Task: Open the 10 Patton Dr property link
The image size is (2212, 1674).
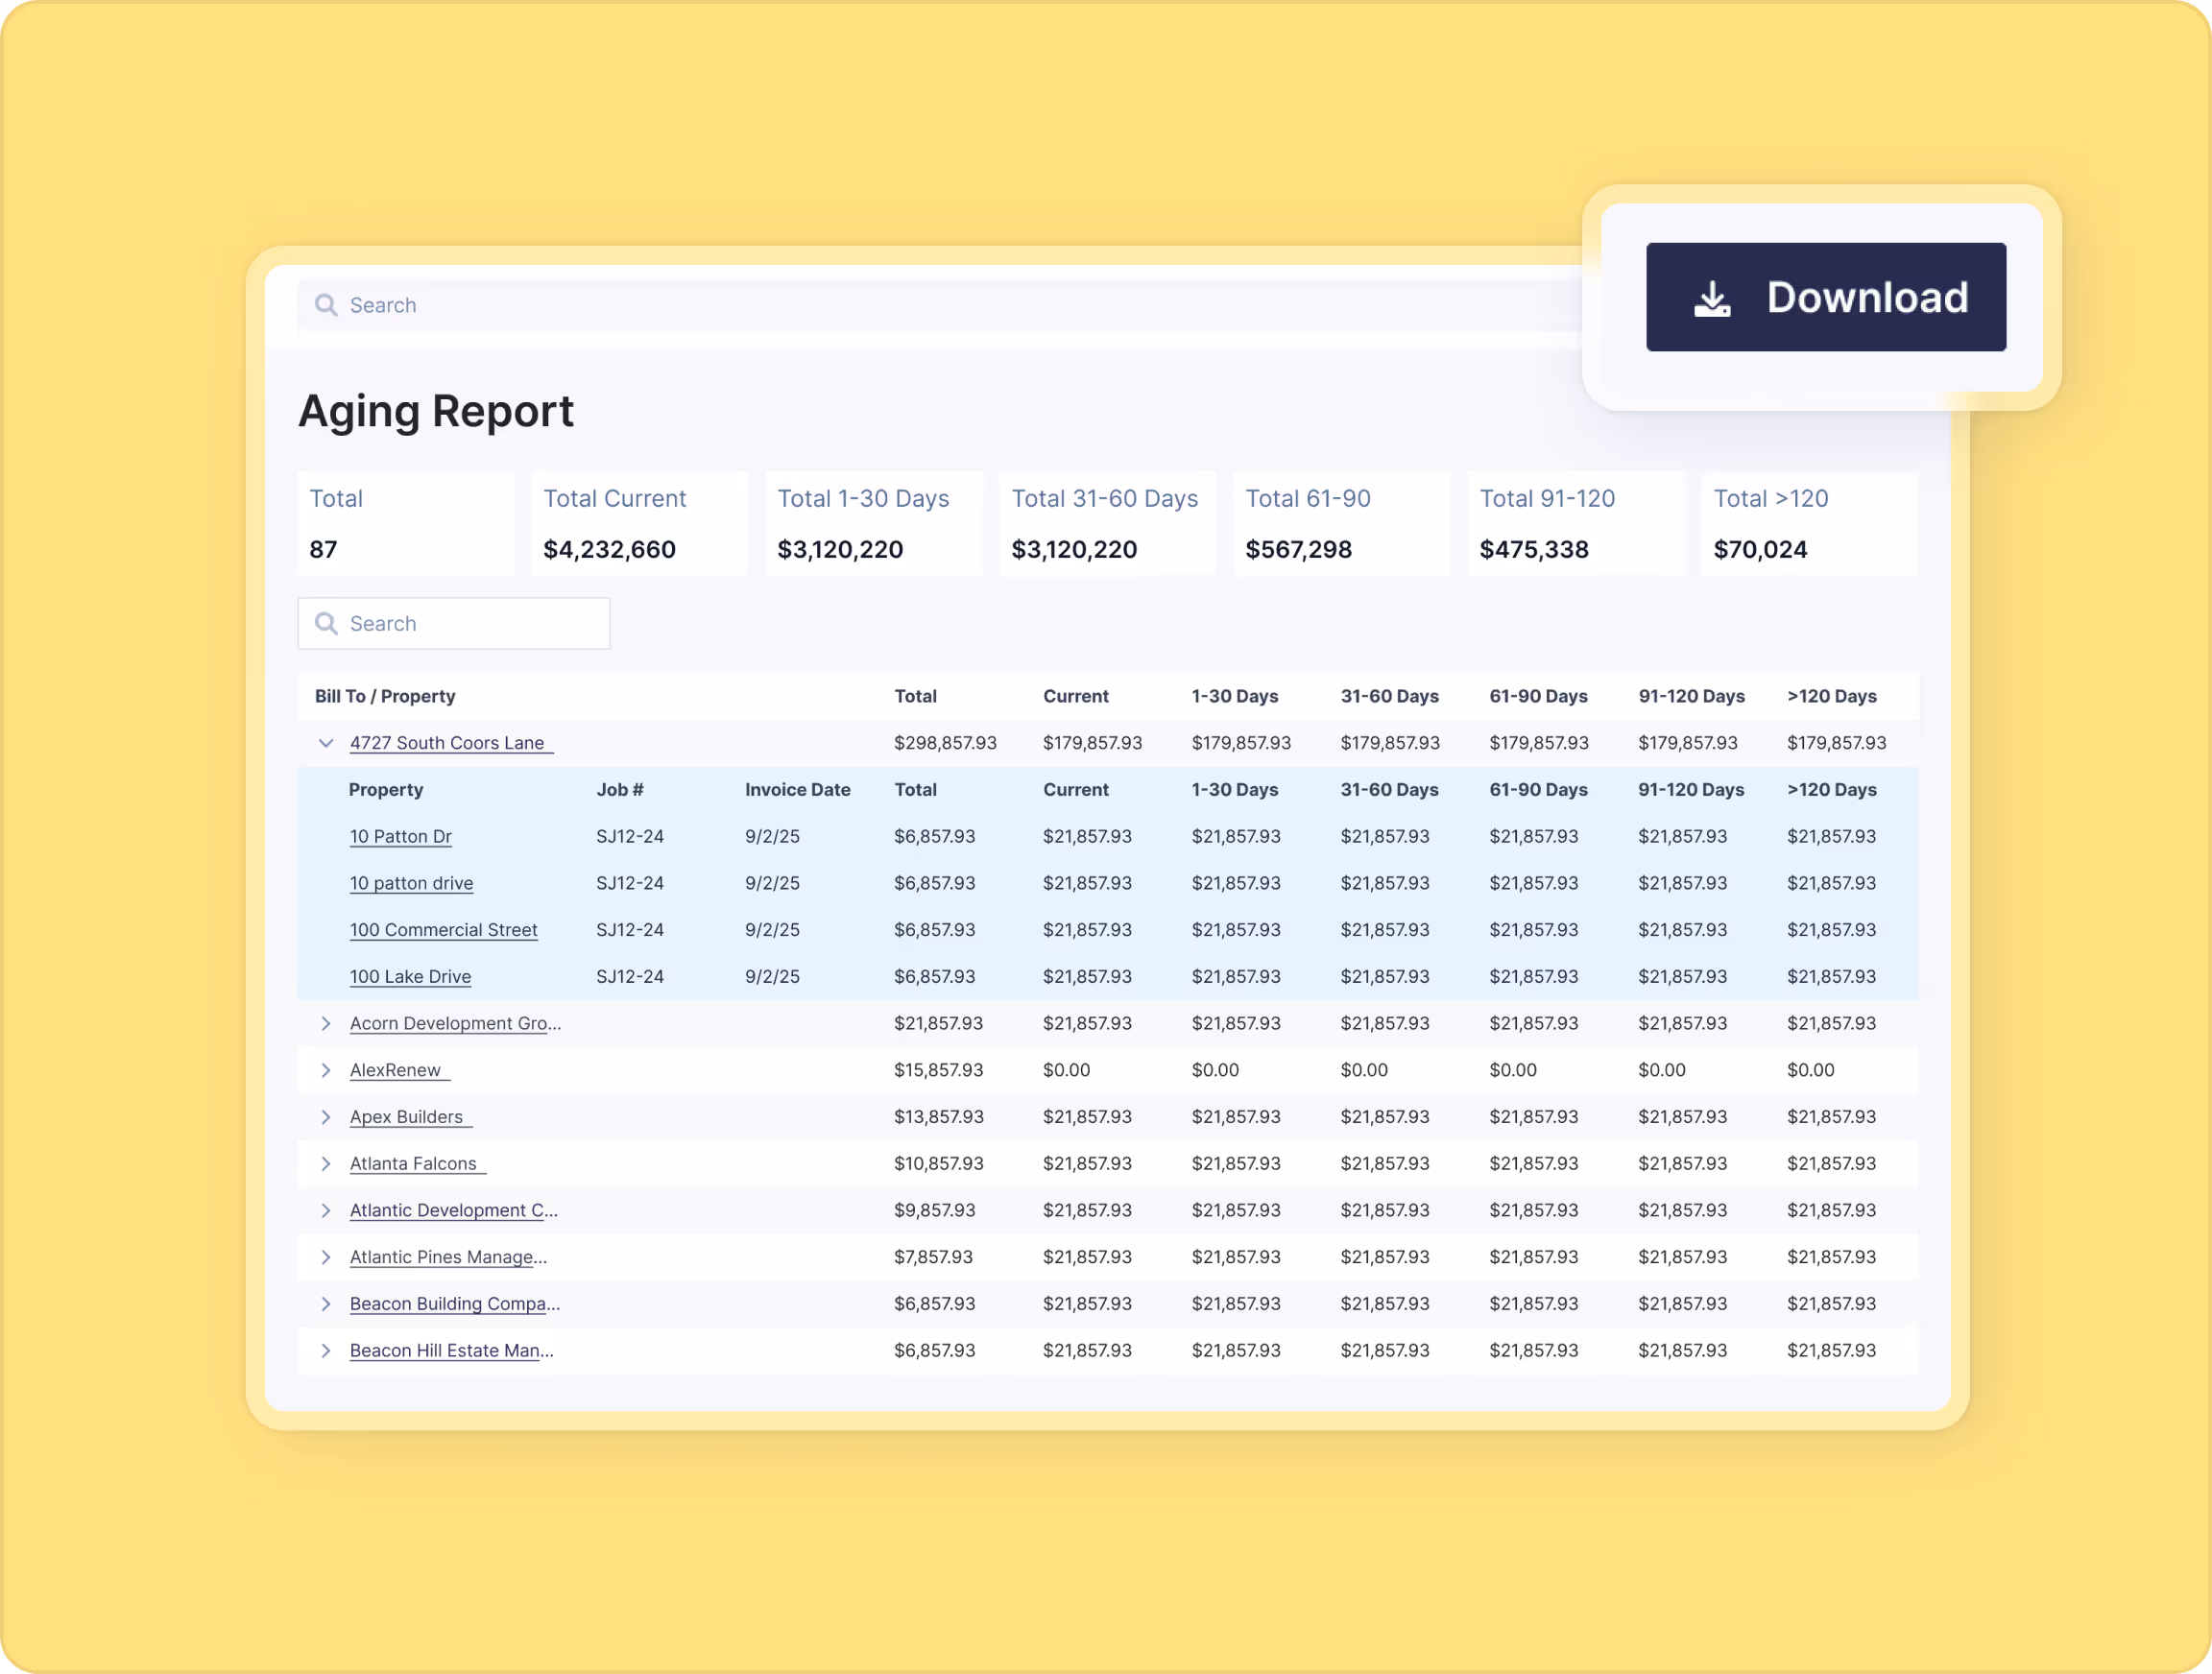Action: [x=400, y=836]
